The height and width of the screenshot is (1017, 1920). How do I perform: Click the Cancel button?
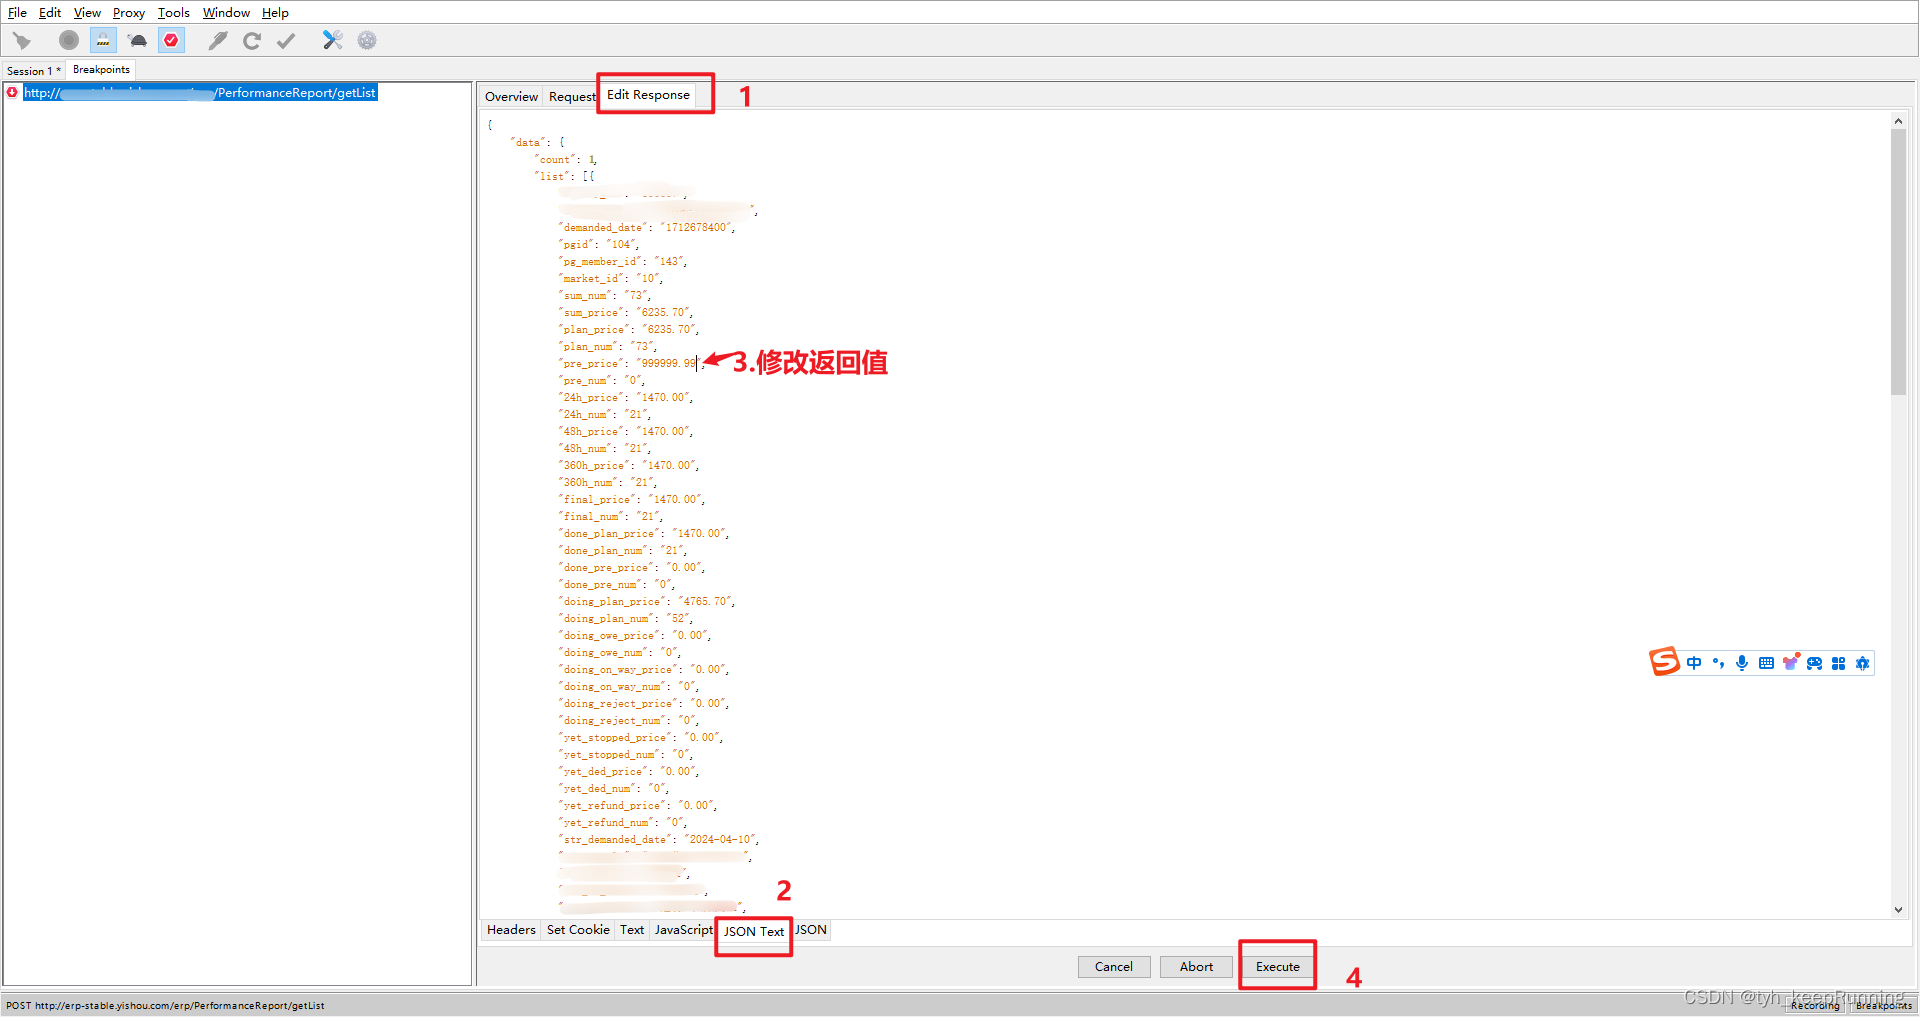[1114, 966]
